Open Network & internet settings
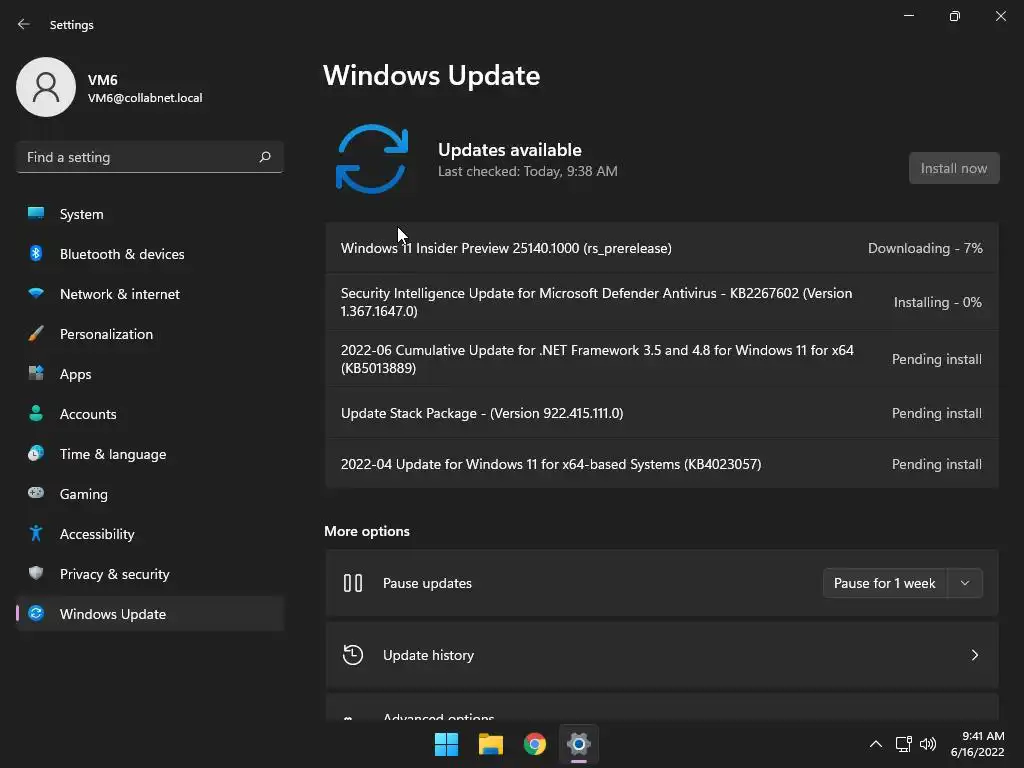This screenshot has height=768, width=1024. click(150, 294)
